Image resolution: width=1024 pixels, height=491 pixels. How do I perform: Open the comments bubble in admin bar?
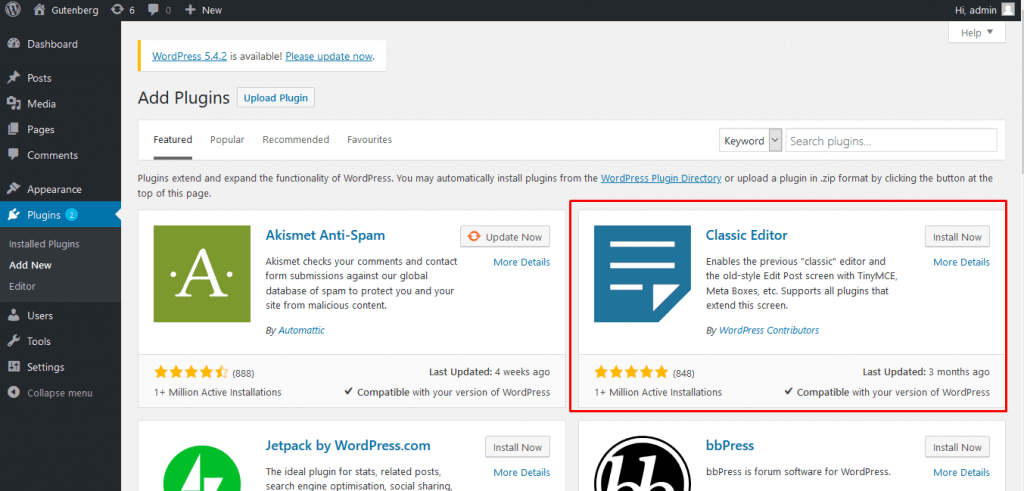[x=159, y=10]
